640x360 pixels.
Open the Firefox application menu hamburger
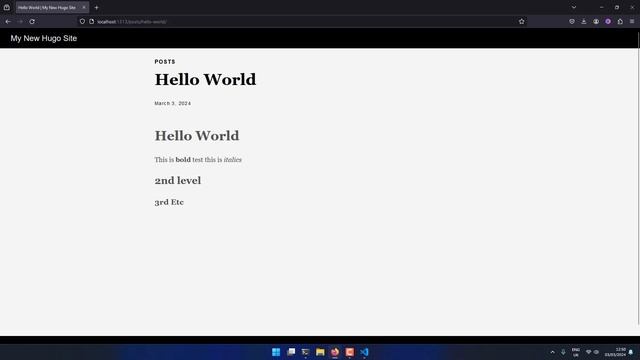tap(632, 22)
